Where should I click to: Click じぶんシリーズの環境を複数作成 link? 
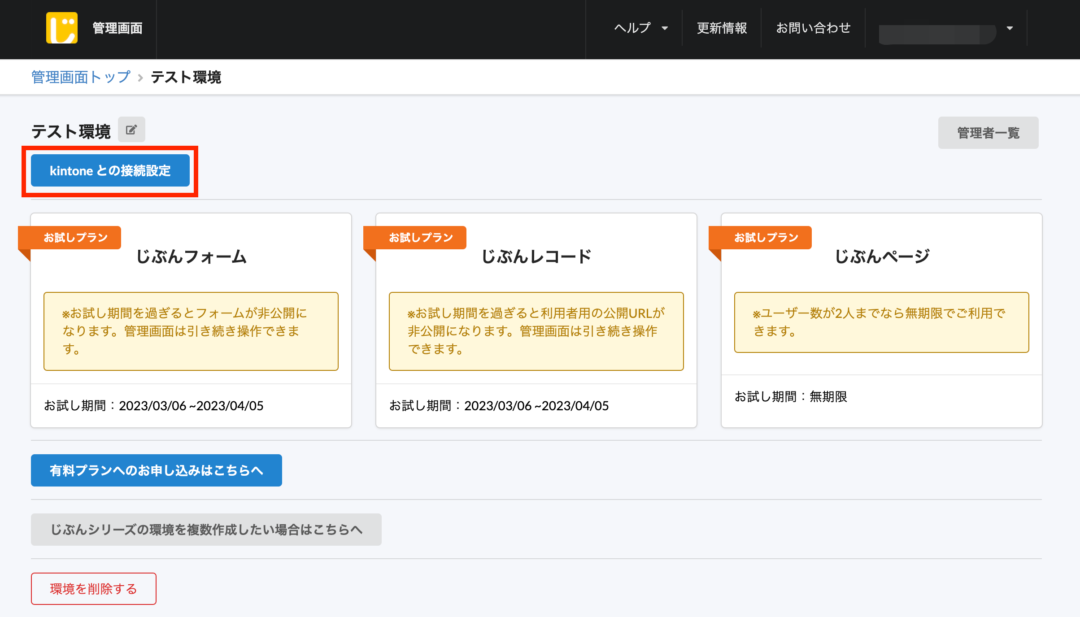pos(205,529)
